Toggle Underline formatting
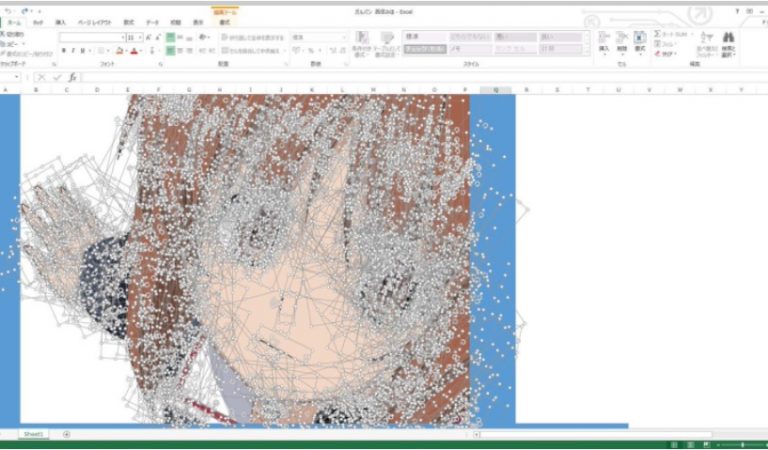The height and width of the screenshot is (450, 768). click(x=82, y=51)
